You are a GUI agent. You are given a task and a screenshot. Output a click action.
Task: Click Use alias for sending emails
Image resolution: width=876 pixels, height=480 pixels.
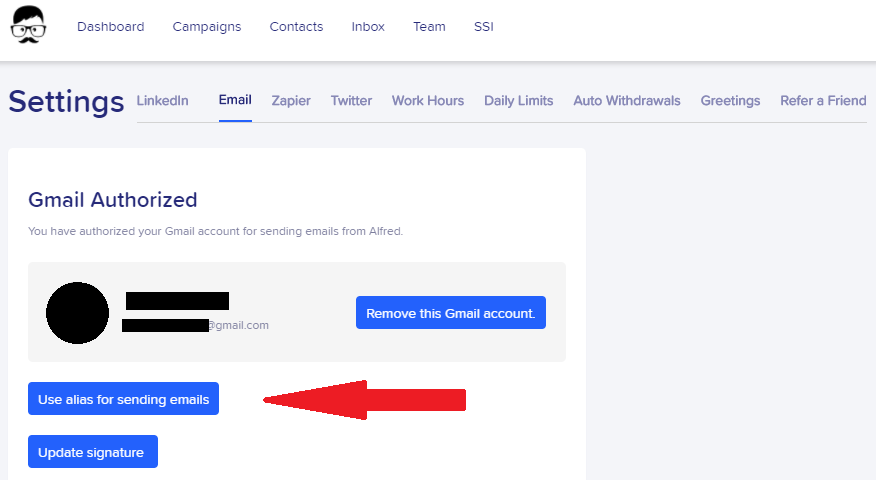click(123, 399)
